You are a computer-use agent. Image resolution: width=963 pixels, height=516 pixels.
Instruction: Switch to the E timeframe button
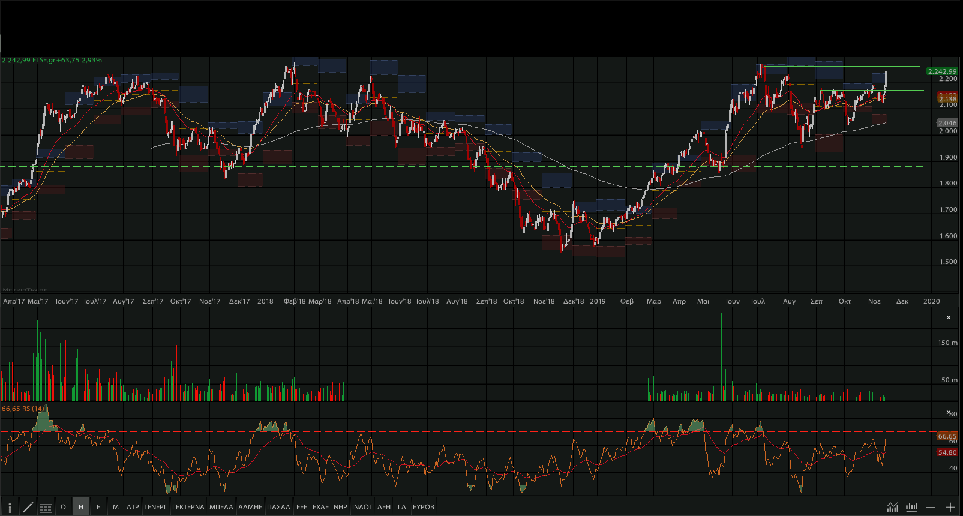point(98,507)
